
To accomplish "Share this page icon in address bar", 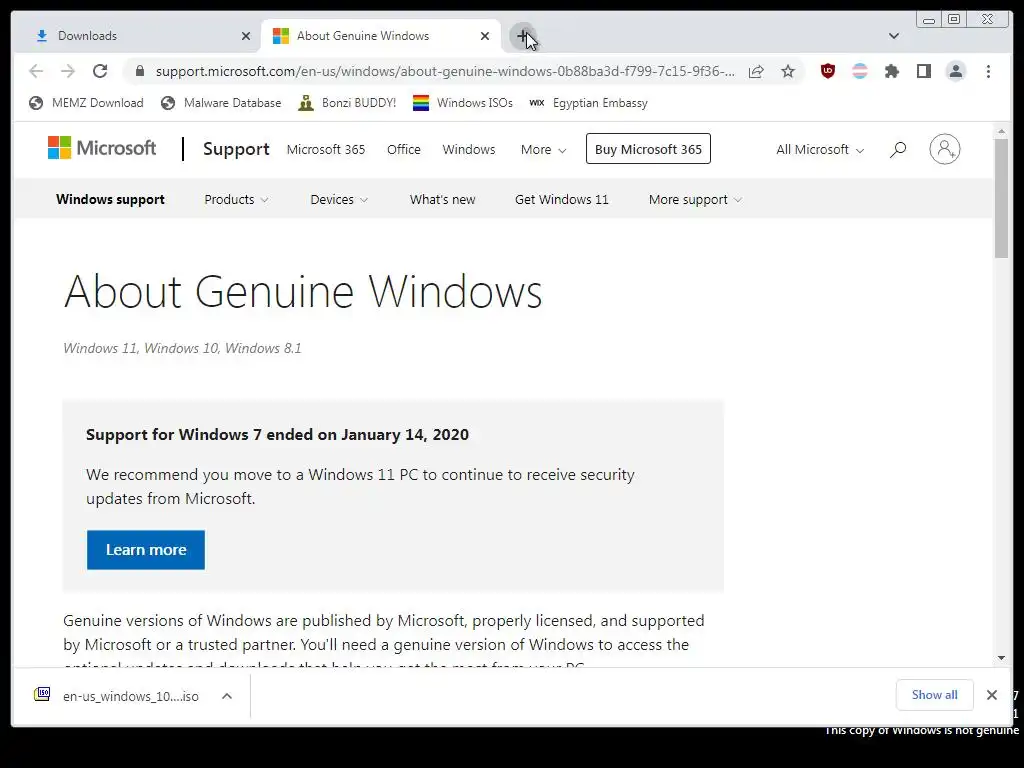I will pyautogui.click(x=756, y=71).
